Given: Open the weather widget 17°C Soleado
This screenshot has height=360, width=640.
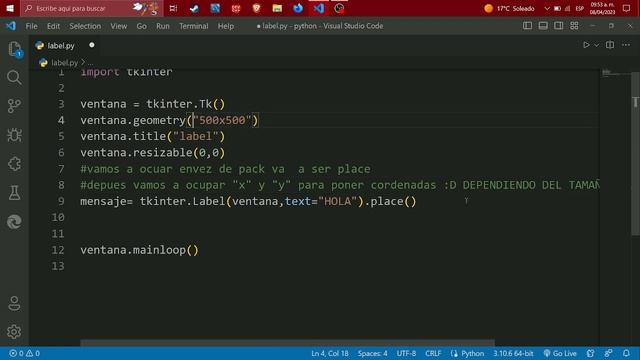Looking at the screenshot, I should pyautogui.click(x=509, y=8).
